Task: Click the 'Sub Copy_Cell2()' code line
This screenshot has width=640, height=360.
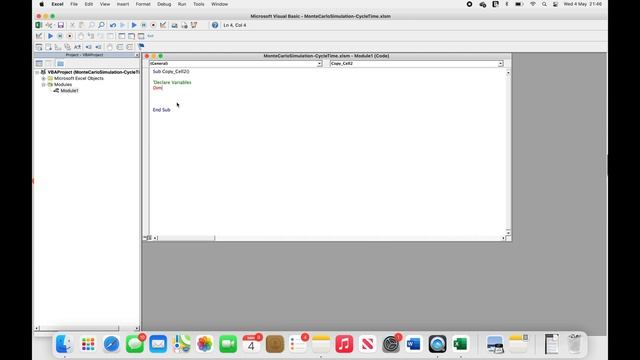Action: [171, 71]
